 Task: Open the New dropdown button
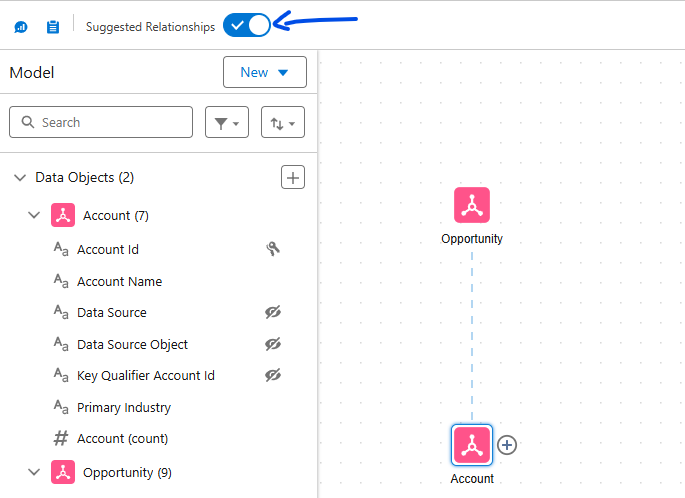pos(264,72)
